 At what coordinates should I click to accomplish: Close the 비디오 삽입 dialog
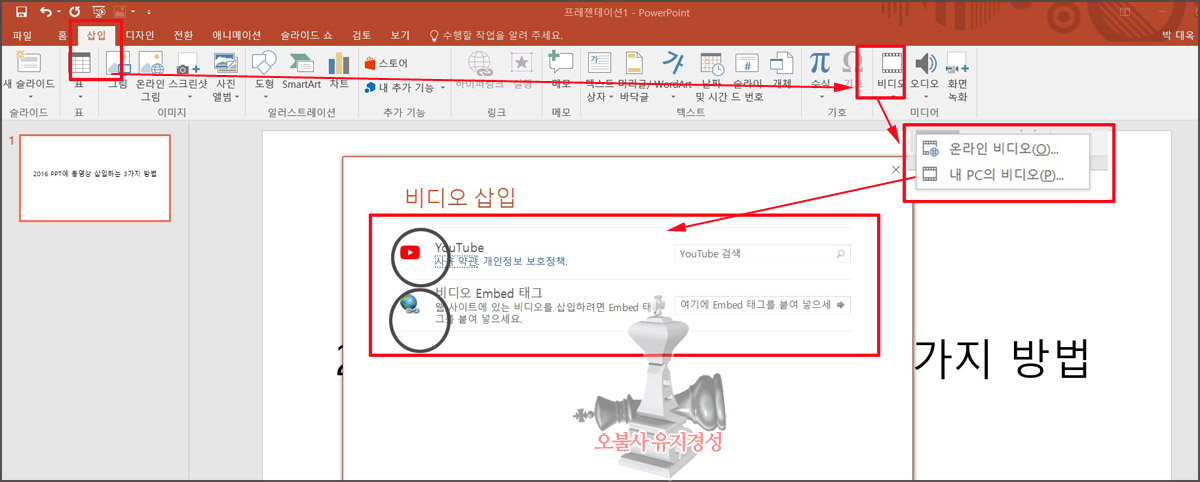coord(896,170)
